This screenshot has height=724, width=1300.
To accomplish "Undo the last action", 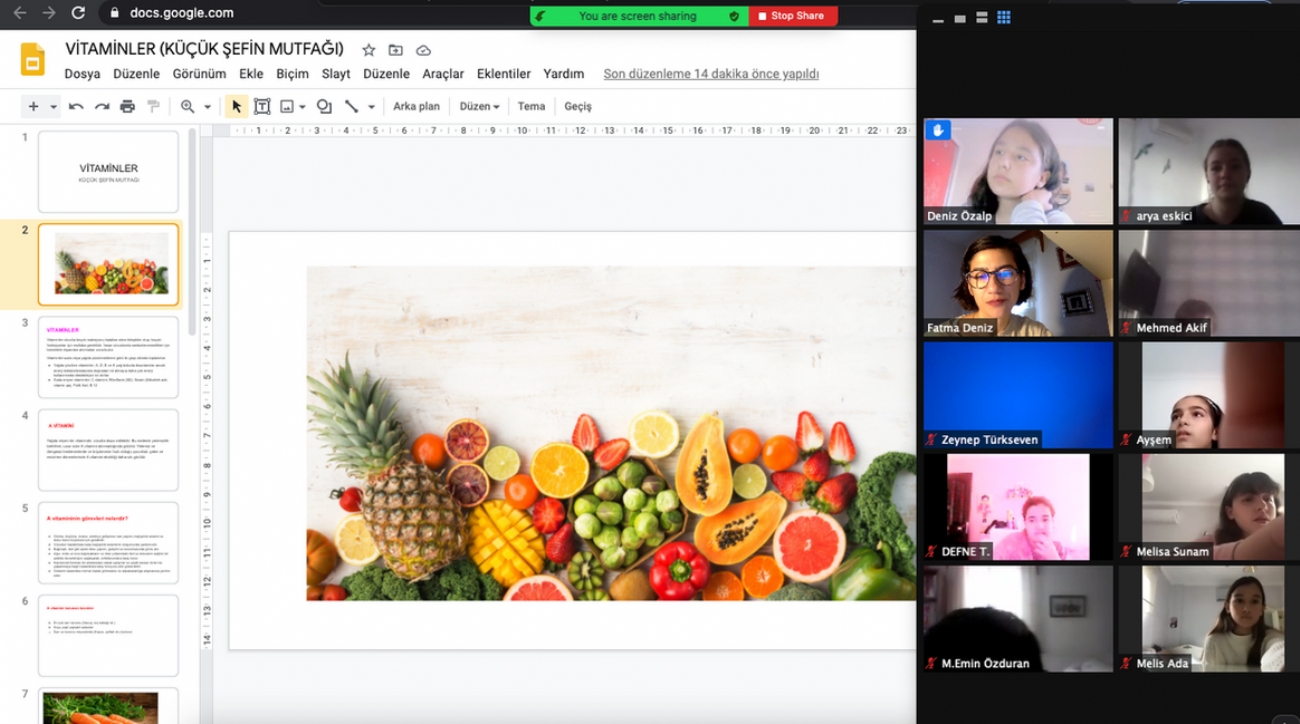I will (x=76, y=106).
